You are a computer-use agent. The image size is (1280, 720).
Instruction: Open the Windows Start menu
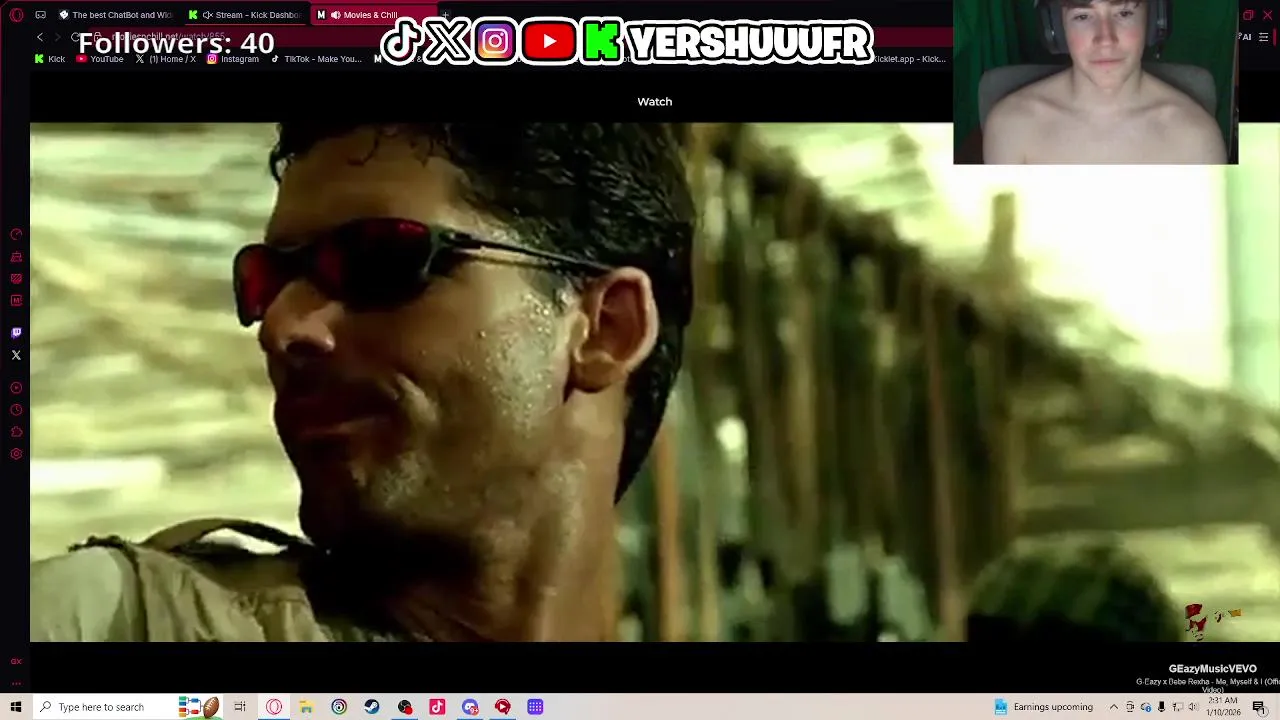(16, 707)
